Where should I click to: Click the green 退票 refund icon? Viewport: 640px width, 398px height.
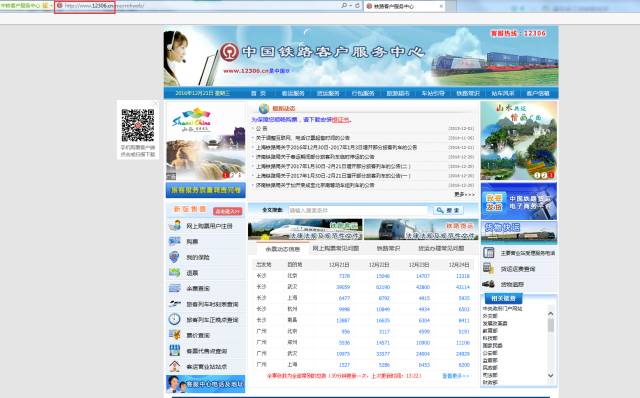(175, 272)
